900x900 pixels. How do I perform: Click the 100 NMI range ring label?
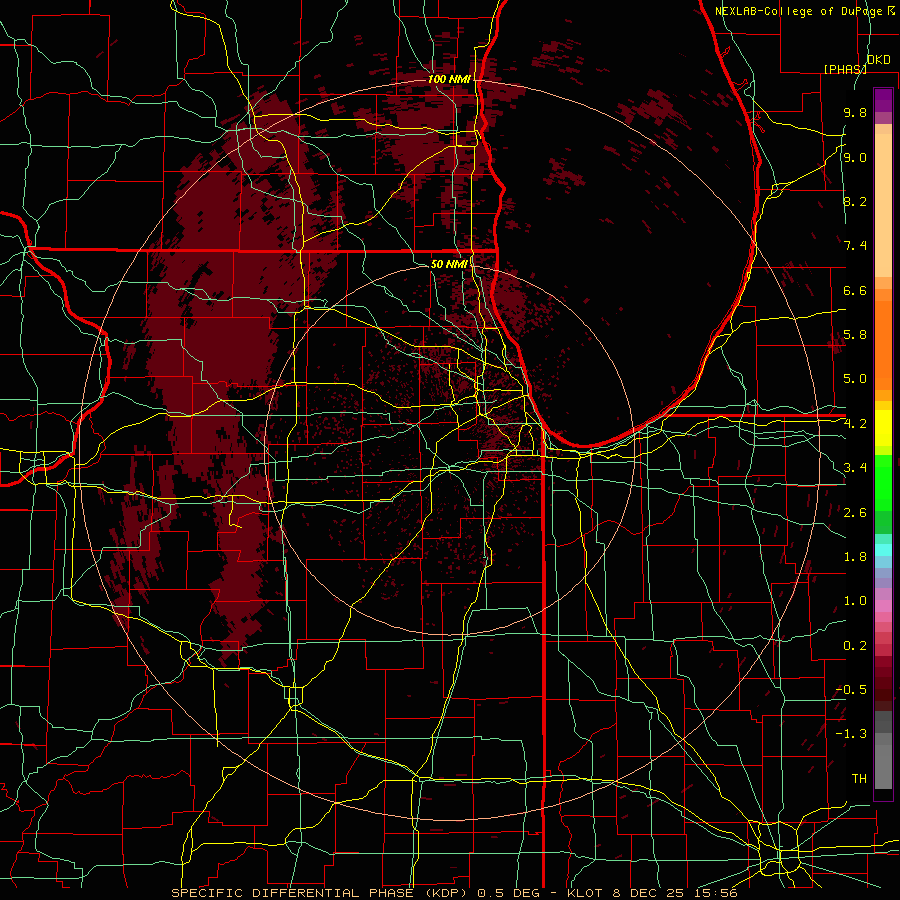pyautogui.click(x=449, y=79)
